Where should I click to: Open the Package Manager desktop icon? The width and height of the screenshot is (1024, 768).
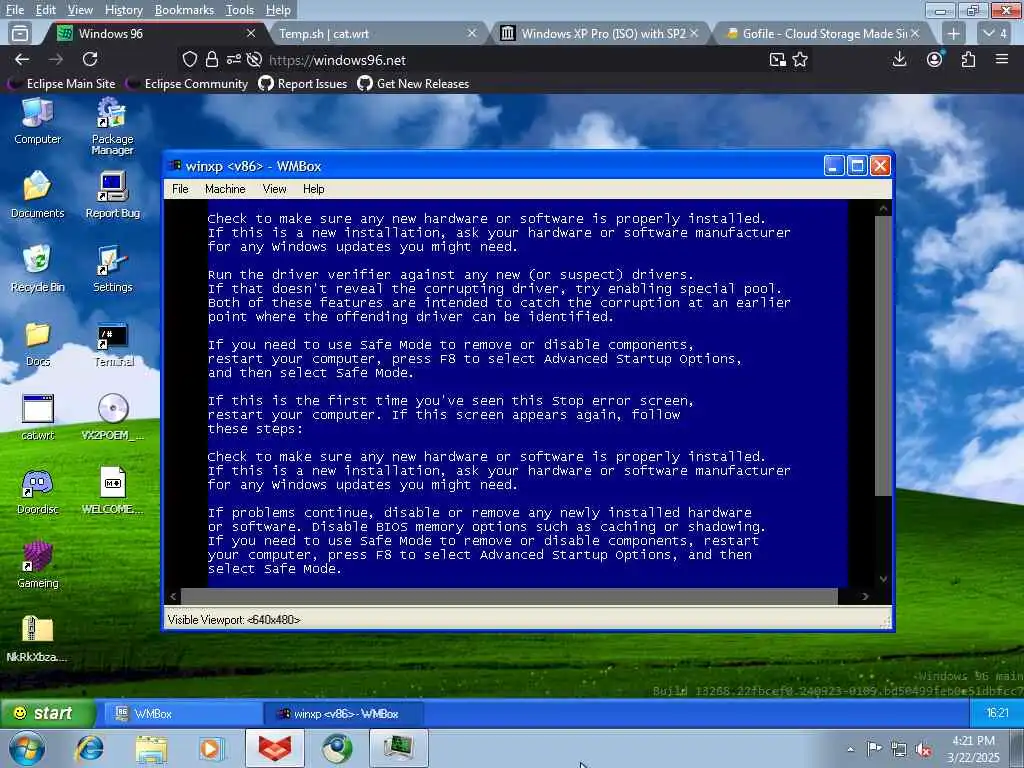pyautogui.click(x=112, y=126)
